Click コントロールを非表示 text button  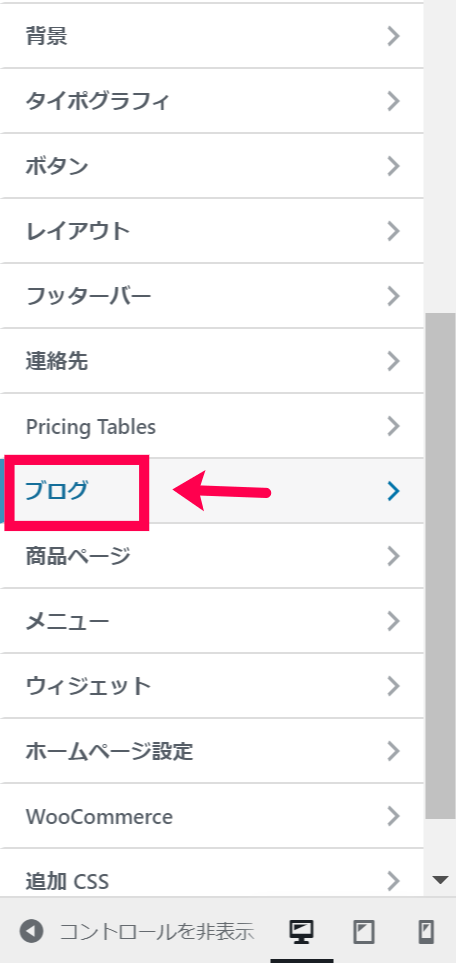click(x=157, y=932)
